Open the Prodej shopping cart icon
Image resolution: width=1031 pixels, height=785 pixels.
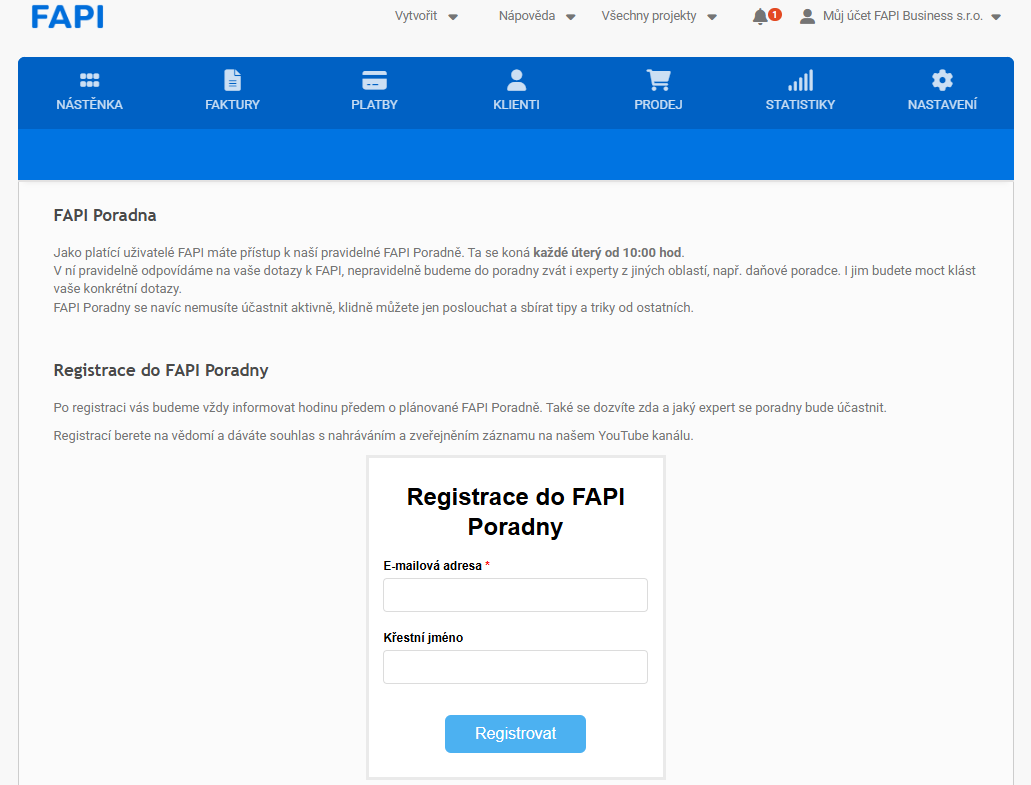tap(658, 80)
